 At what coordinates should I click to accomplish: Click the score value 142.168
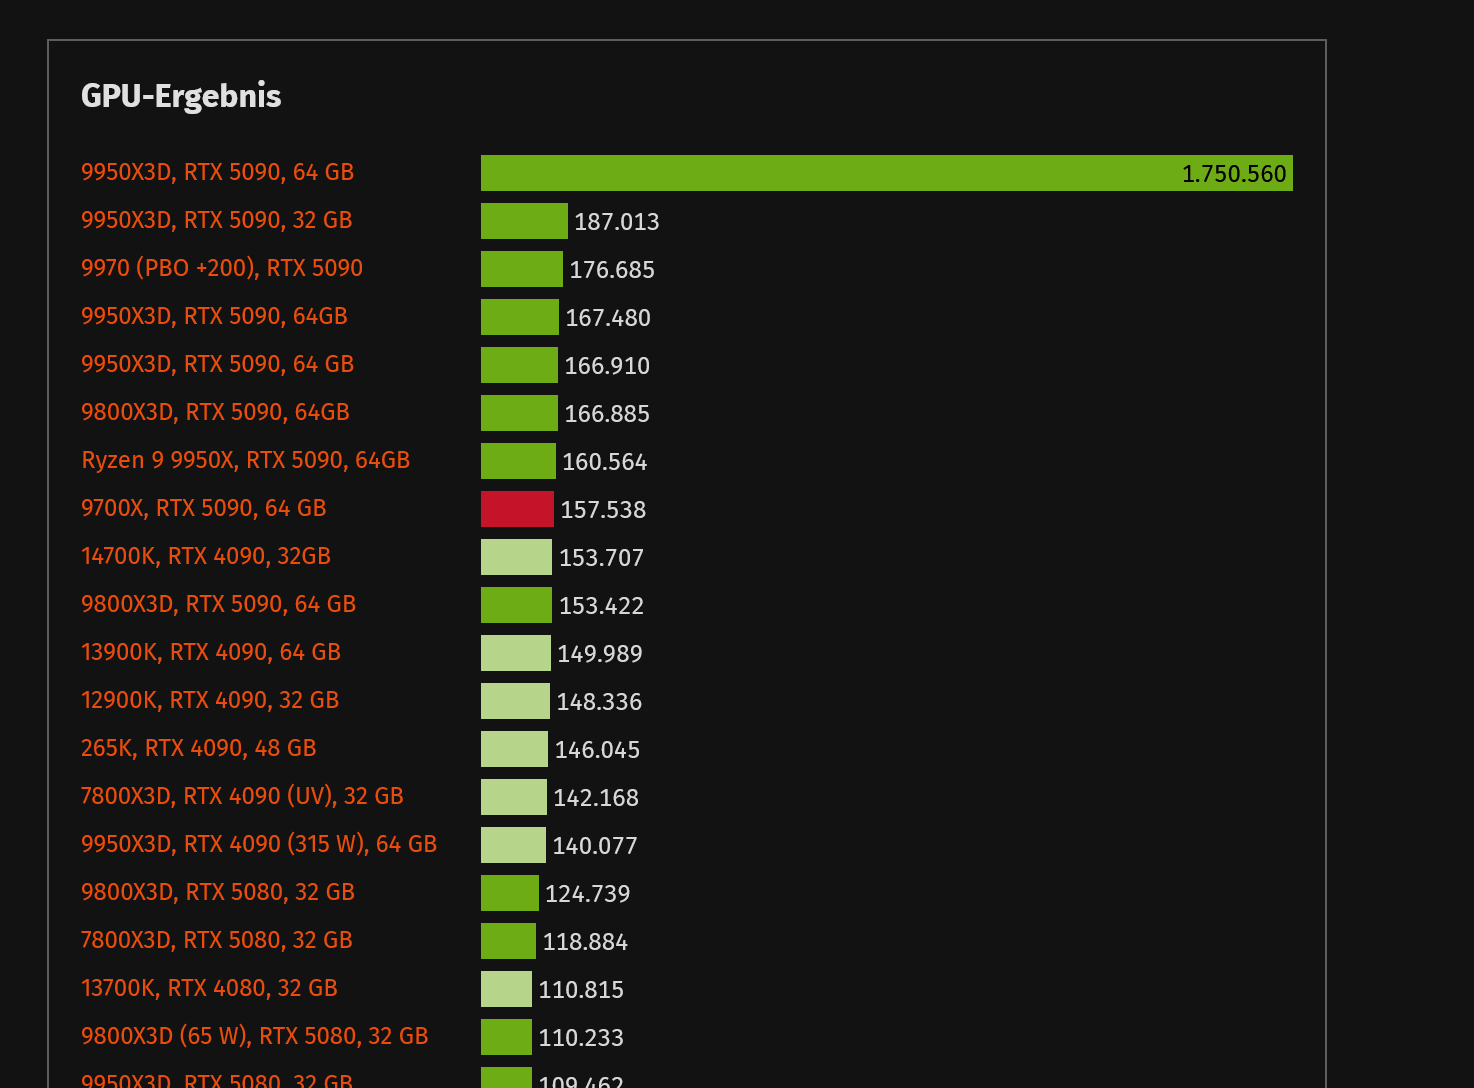pos(596,798)
